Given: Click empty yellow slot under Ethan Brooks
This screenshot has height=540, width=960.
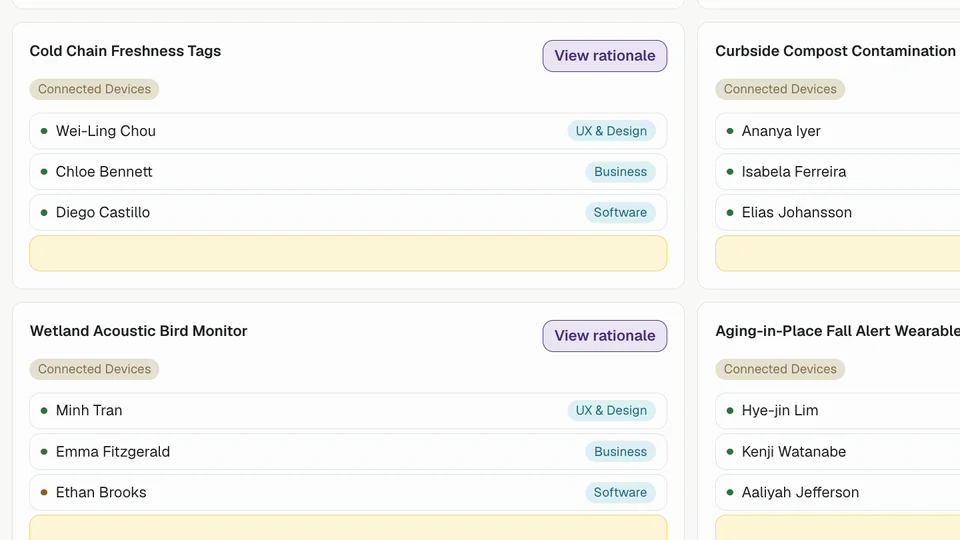Looking at the screenshot, I should click(x=348, y=528).
